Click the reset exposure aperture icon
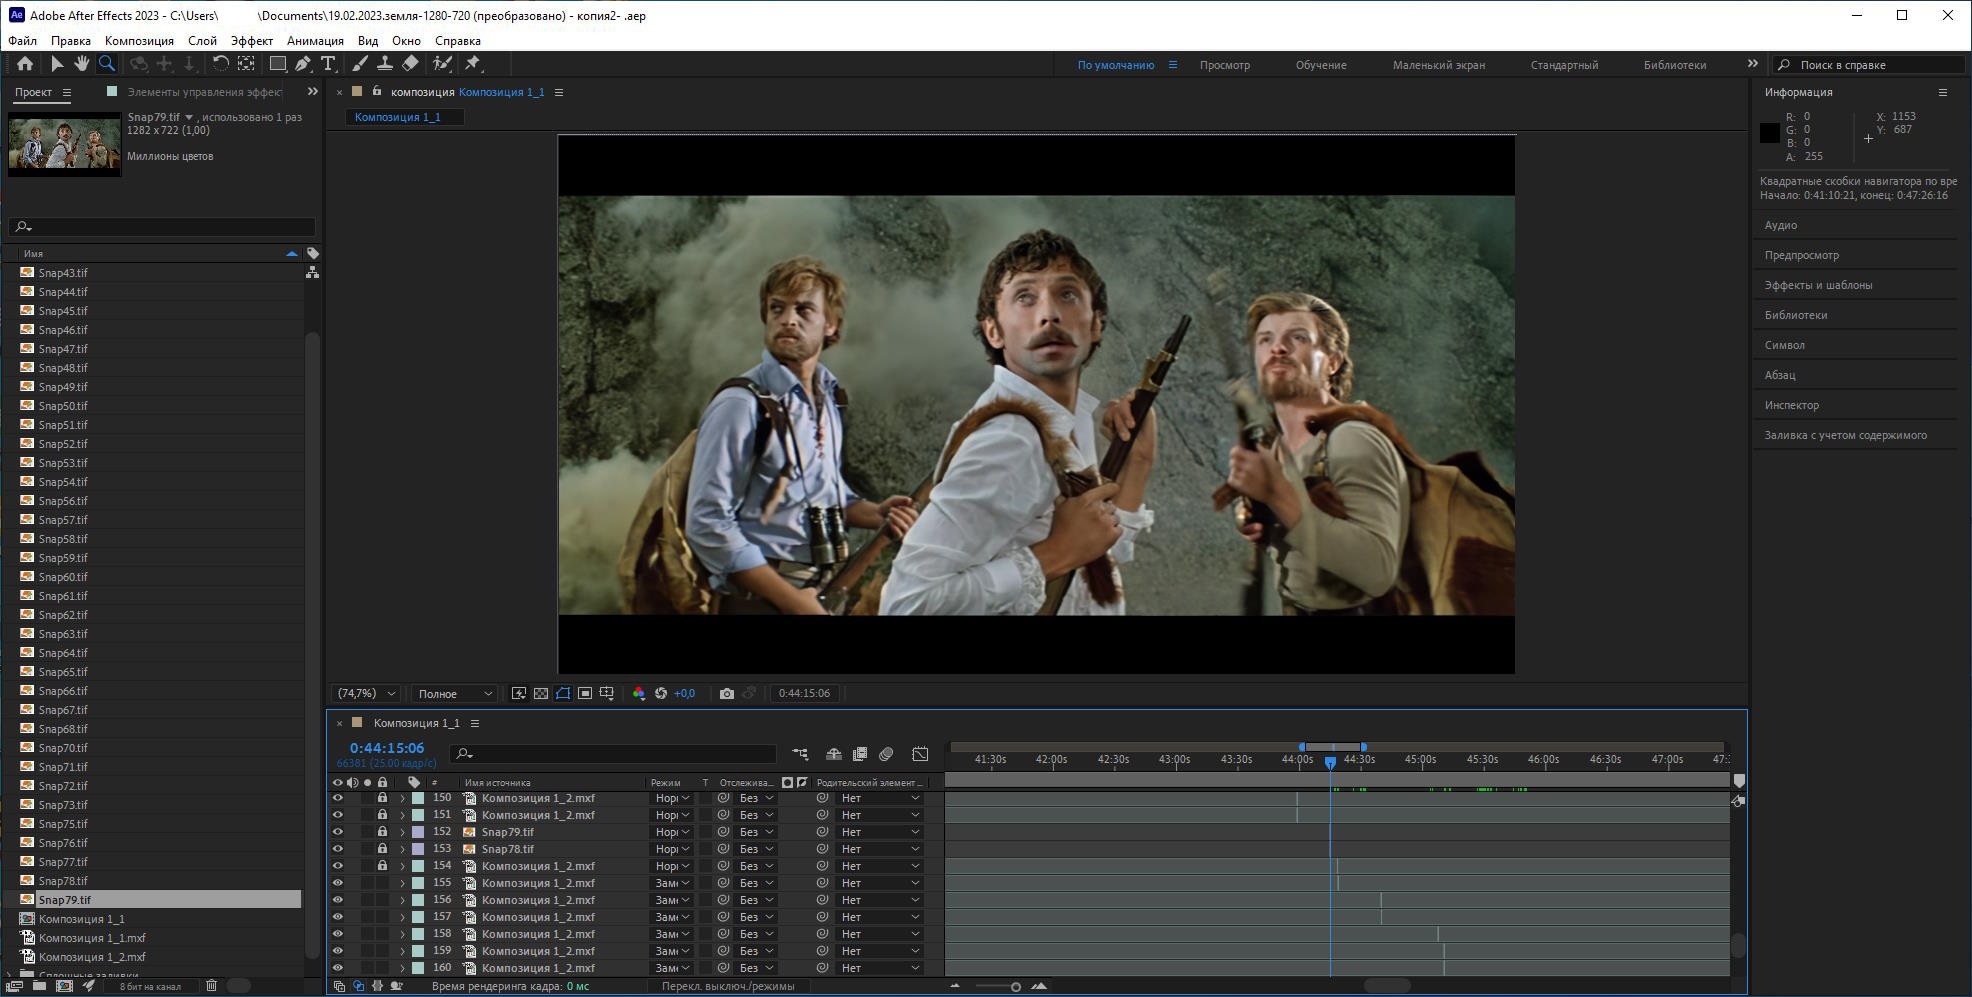Screen dimensions: 1972x997 click(x=661, y=693)
